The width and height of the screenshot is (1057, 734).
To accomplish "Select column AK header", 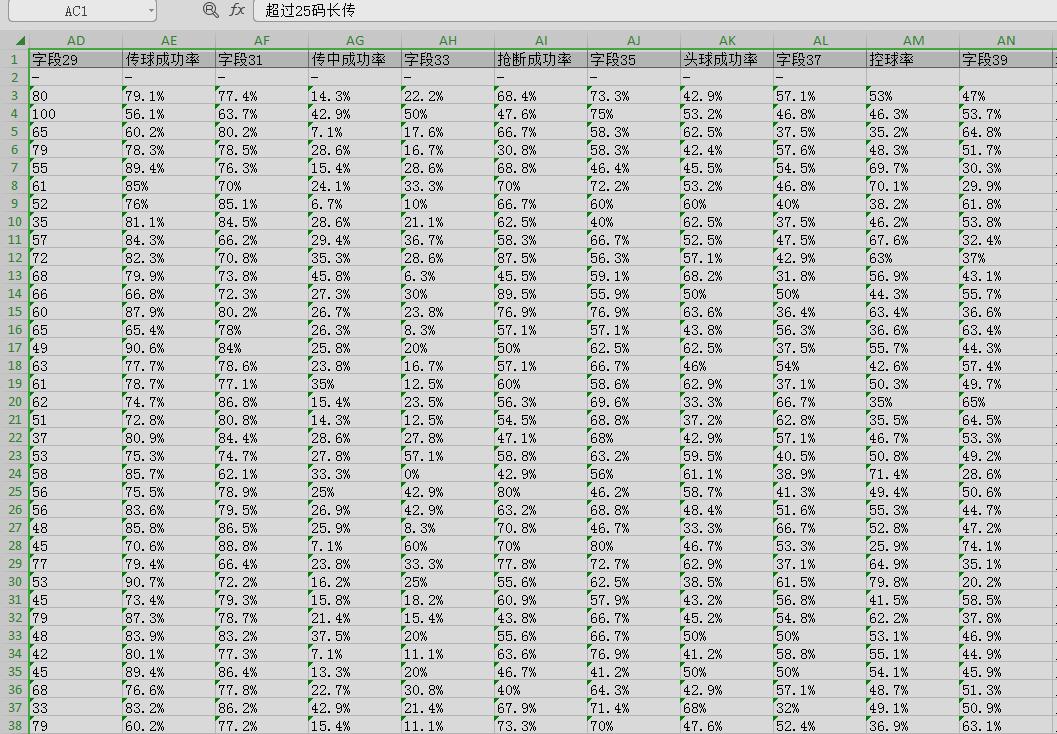I will pyautogui.click(x=727, y=40).
